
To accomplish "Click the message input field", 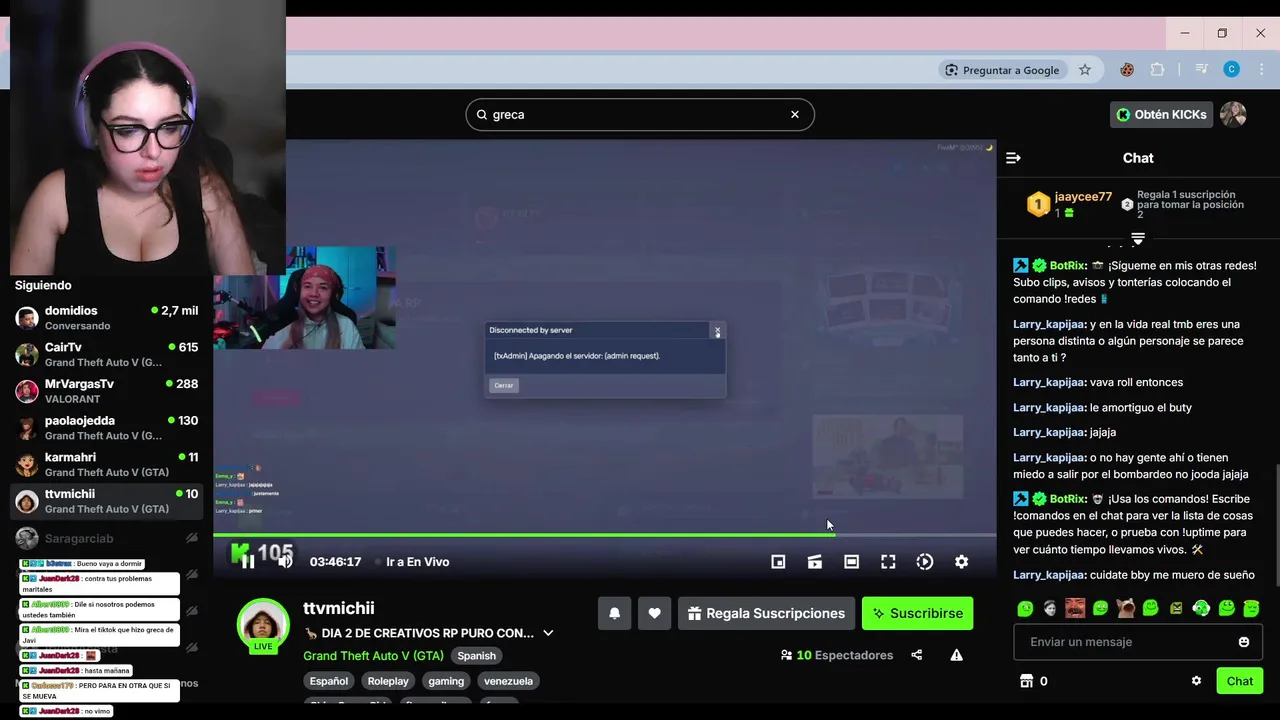I will [x=1138, y=642].
